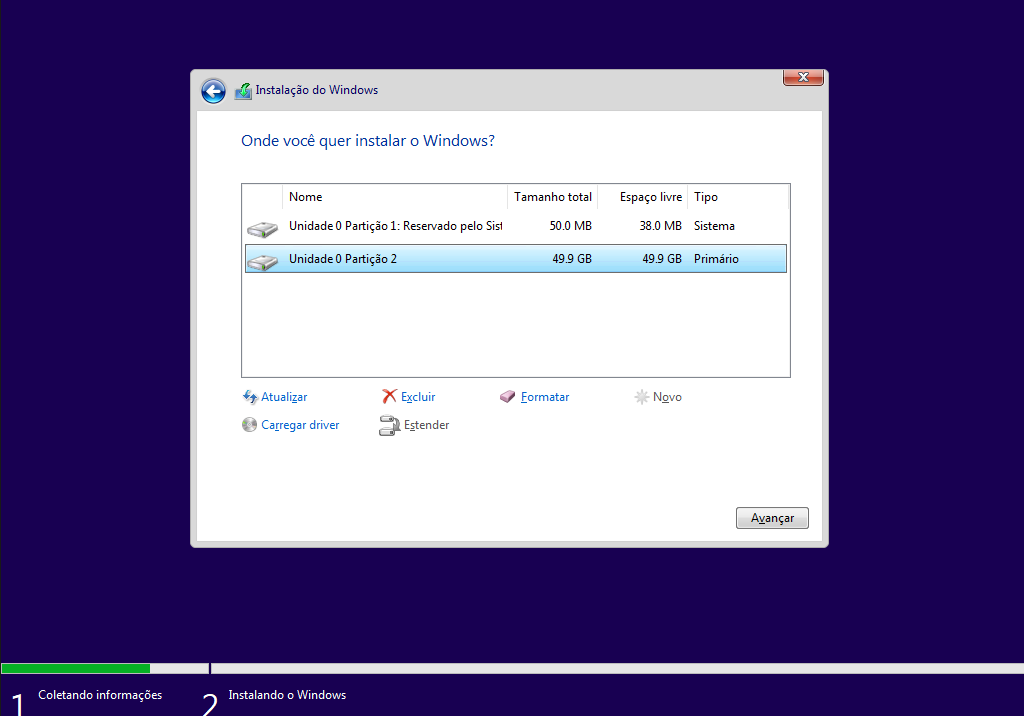
Task: Click the drive icon for Partição 2
Action: tap(262, 261)
